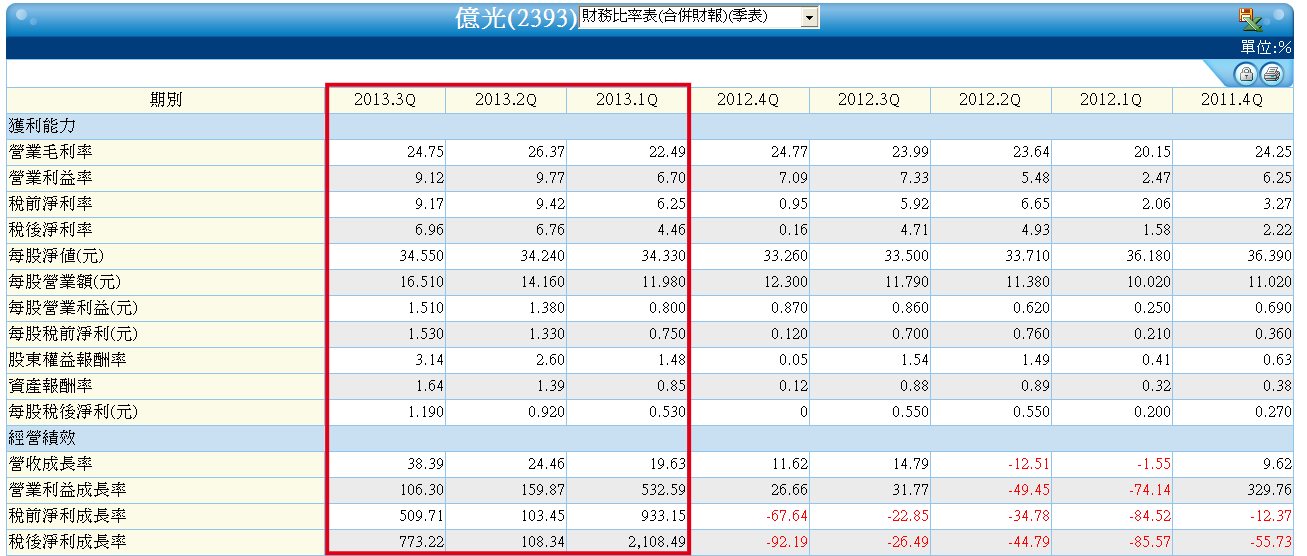Click the 773.22 net profit growth value
1307x556 pixels.
420,542
